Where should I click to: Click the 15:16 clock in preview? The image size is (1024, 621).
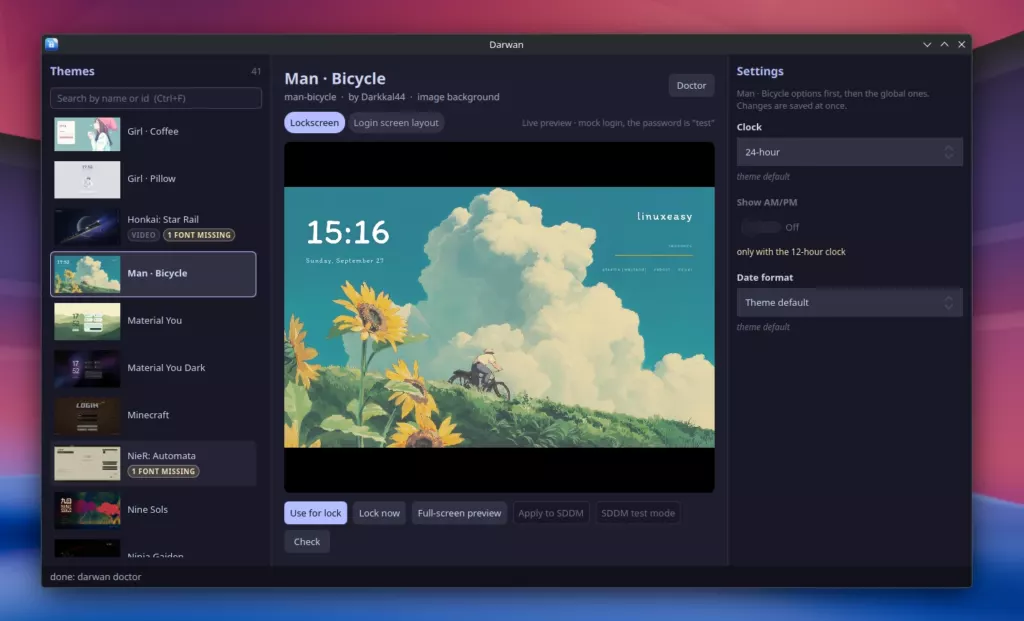click(x=347, y=232)
